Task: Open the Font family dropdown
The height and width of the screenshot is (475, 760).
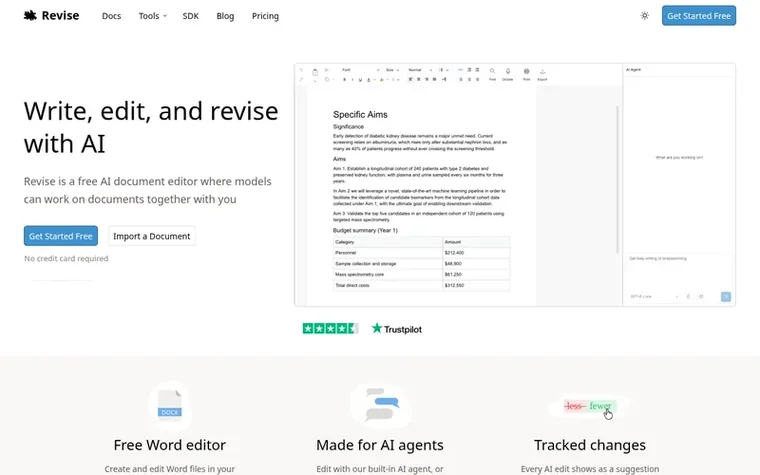Action: click(x=361, y=70)
